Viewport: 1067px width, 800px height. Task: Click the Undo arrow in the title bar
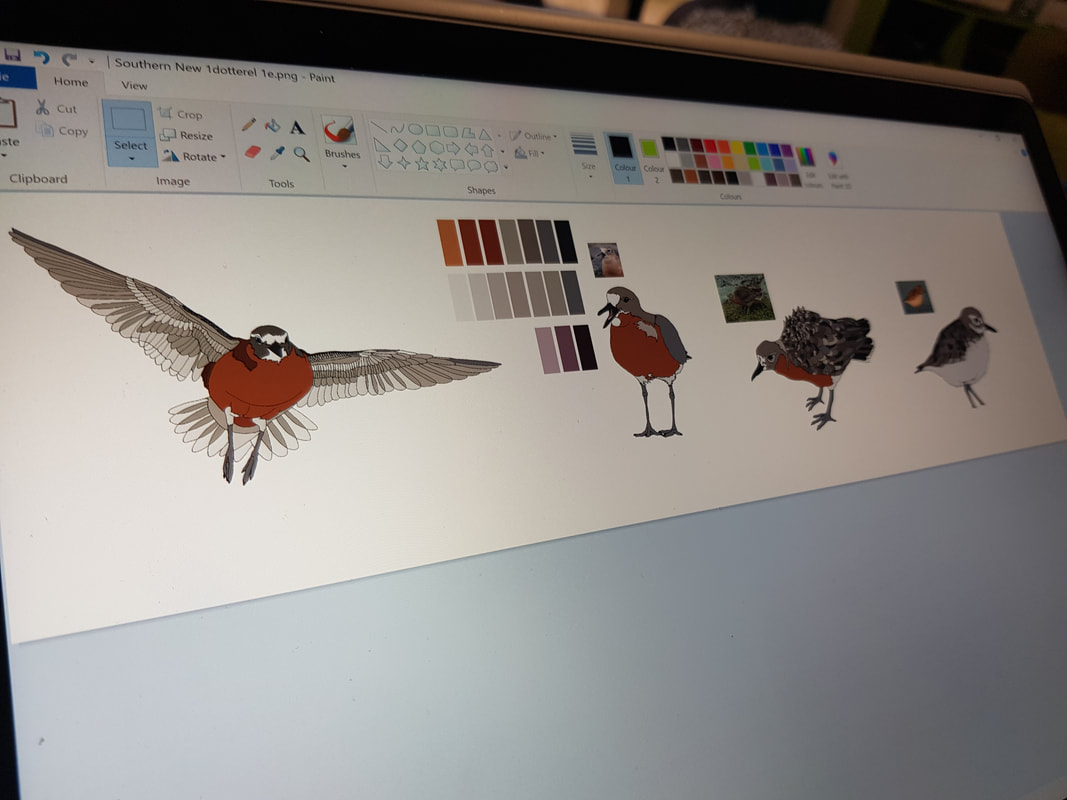click(x=42, y=57)
